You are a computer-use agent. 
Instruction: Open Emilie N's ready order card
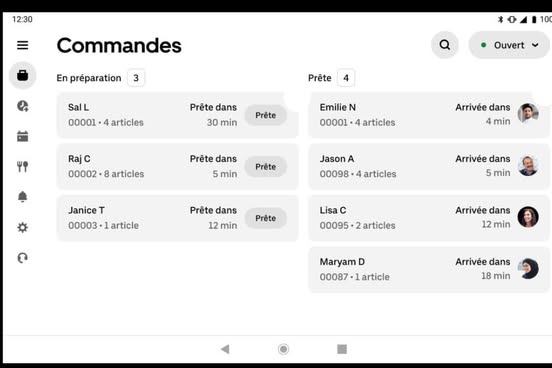pos(429,115)
